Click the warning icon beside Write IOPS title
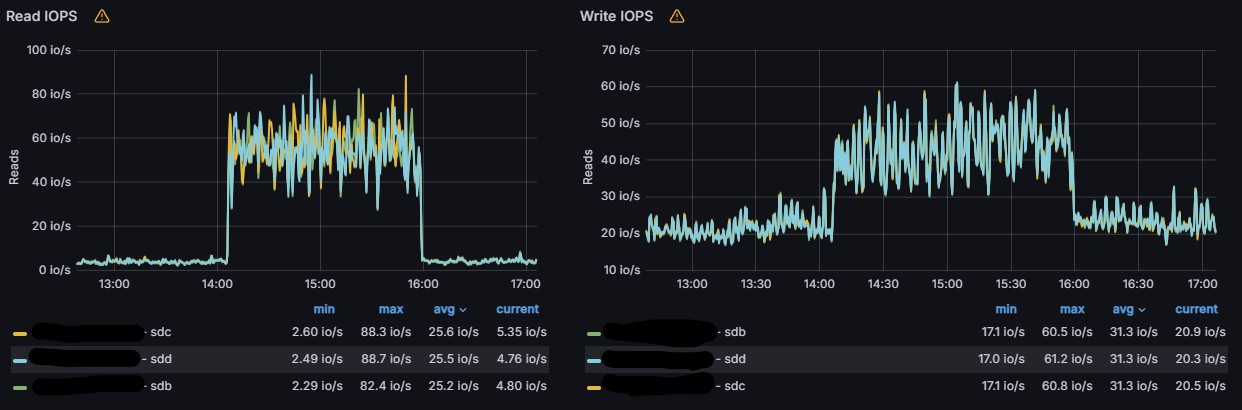The width and height of the screenshot is (1242, 410). pyautogui.click(x=677, y=16)
